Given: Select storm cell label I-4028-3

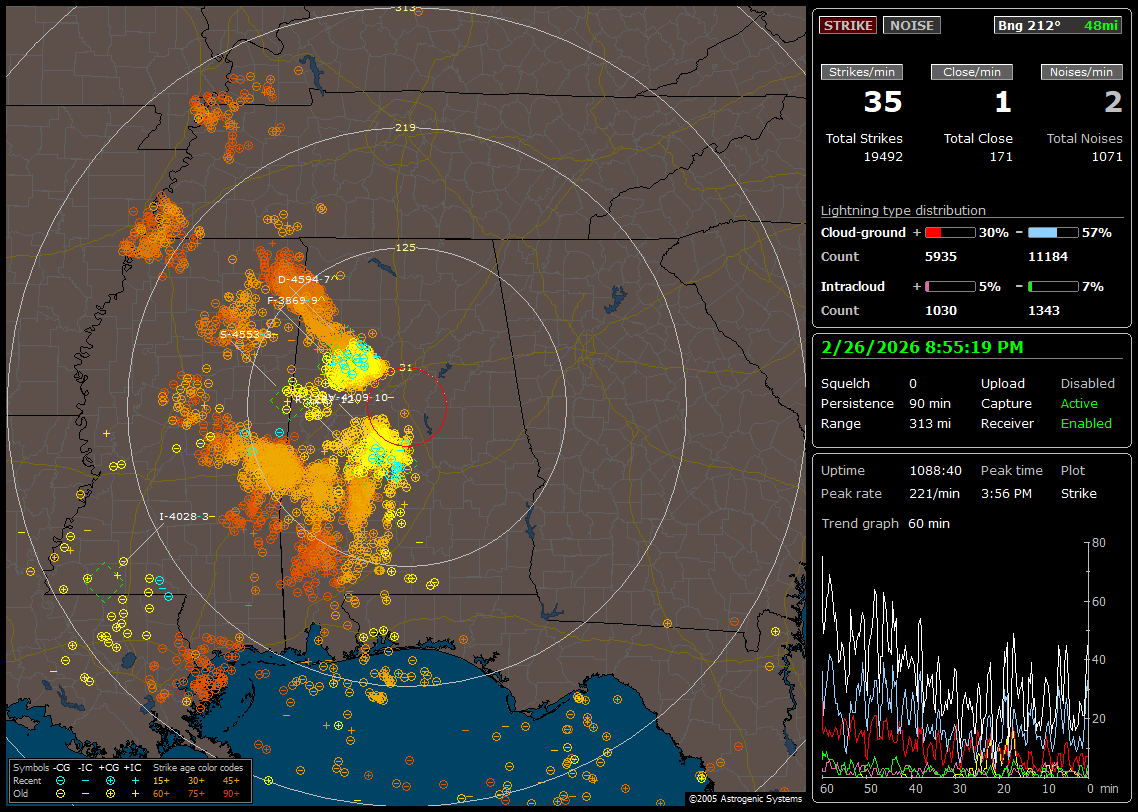Looking at the screenshot, I should pos(184,516).
